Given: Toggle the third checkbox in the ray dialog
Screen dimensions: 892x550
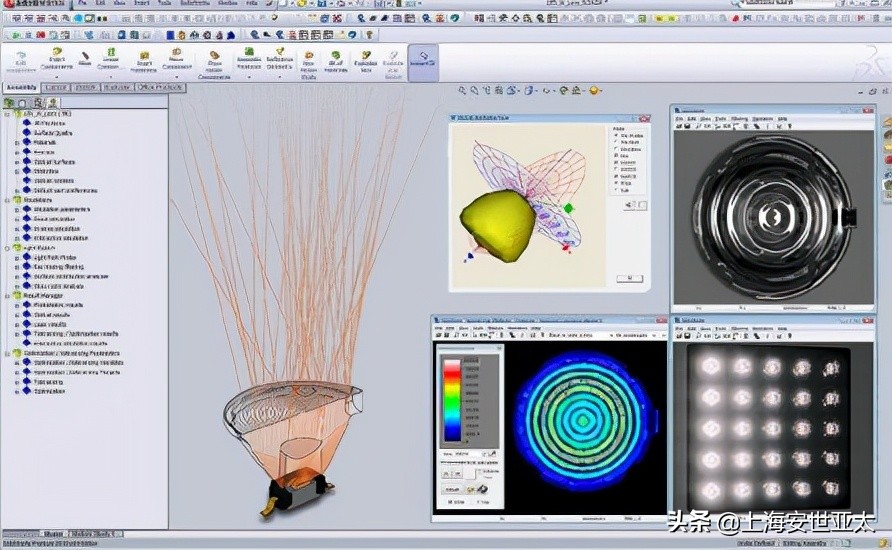Looking at the screenshot, I should pos(616,149).
